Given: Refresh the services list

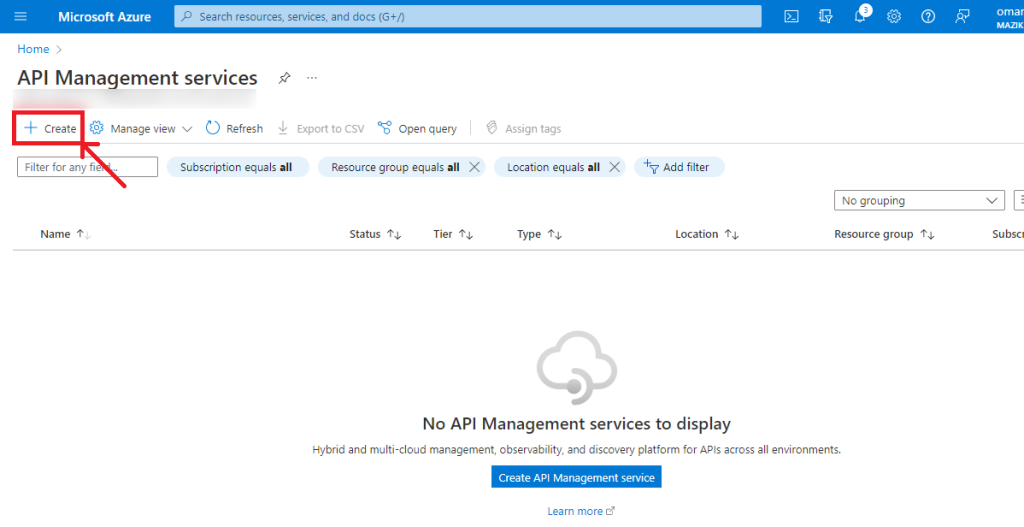Looking at the screenshot, I should point(234,129).
